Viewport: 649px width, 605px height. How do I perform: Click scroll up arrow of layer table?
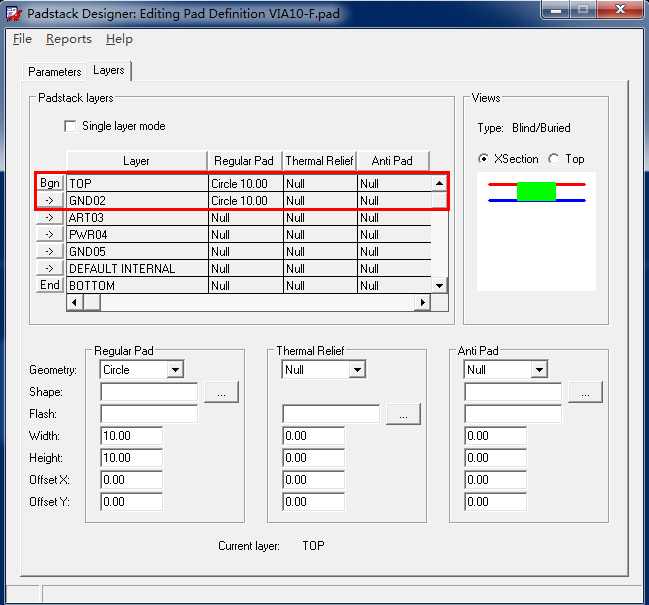point(440,183)
